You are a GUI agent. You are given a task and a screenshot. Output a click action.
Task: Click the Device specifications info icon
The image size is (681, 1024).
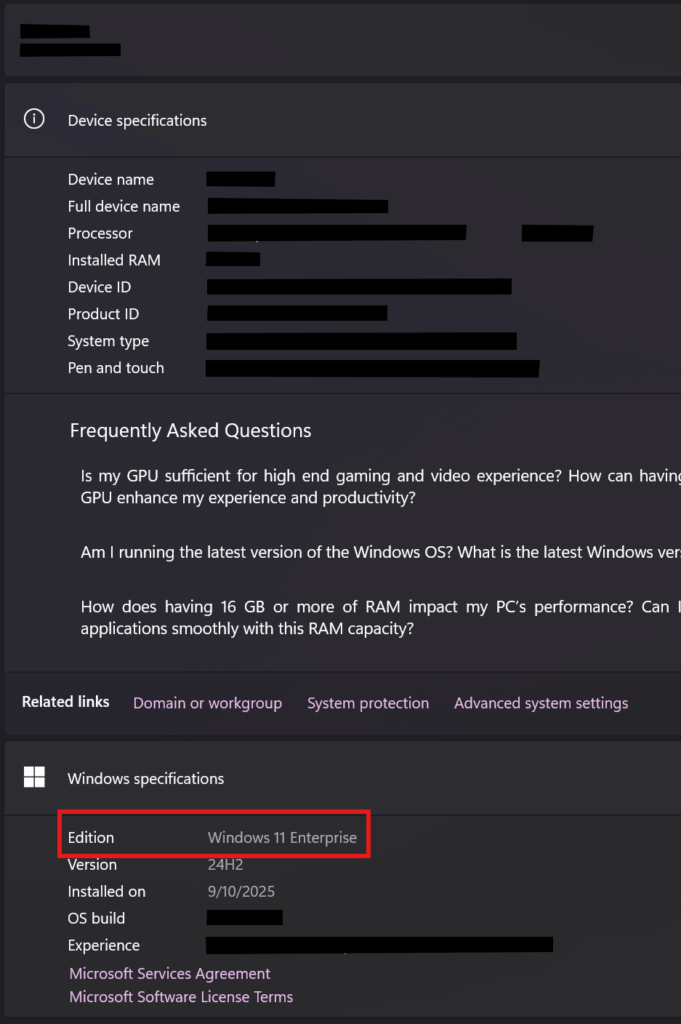[x=34, y=119]
